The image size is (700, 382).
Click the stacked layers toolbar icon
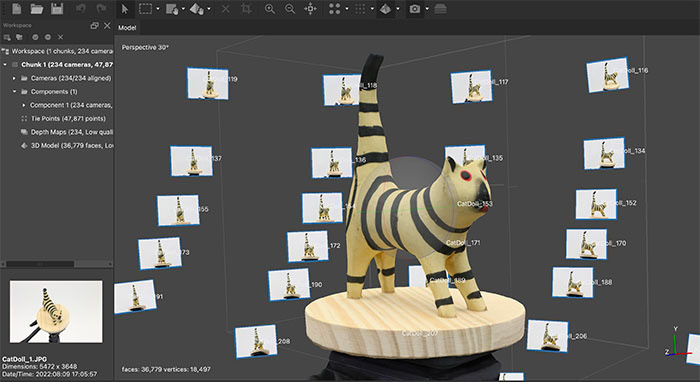tap(441, 9)
